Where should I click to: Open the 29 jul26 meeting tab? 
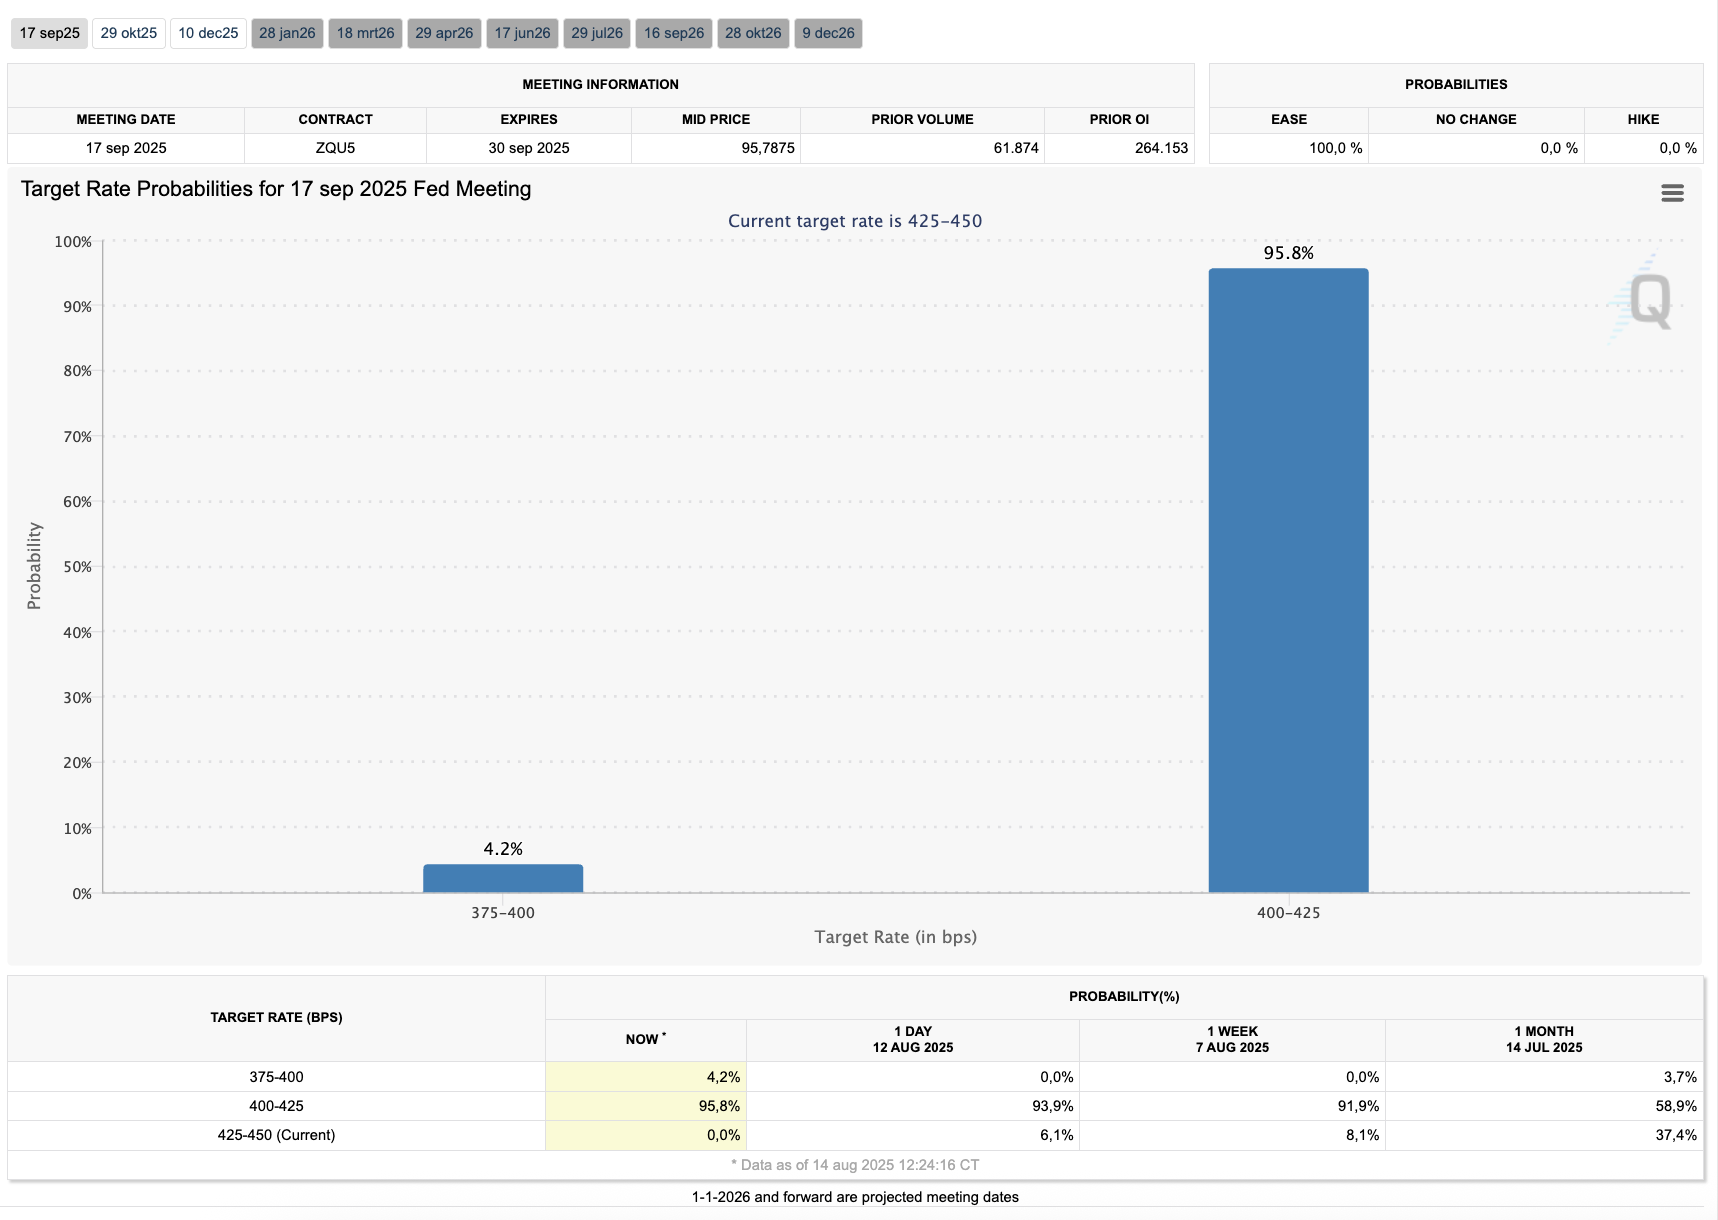click(x=597, y=33)
